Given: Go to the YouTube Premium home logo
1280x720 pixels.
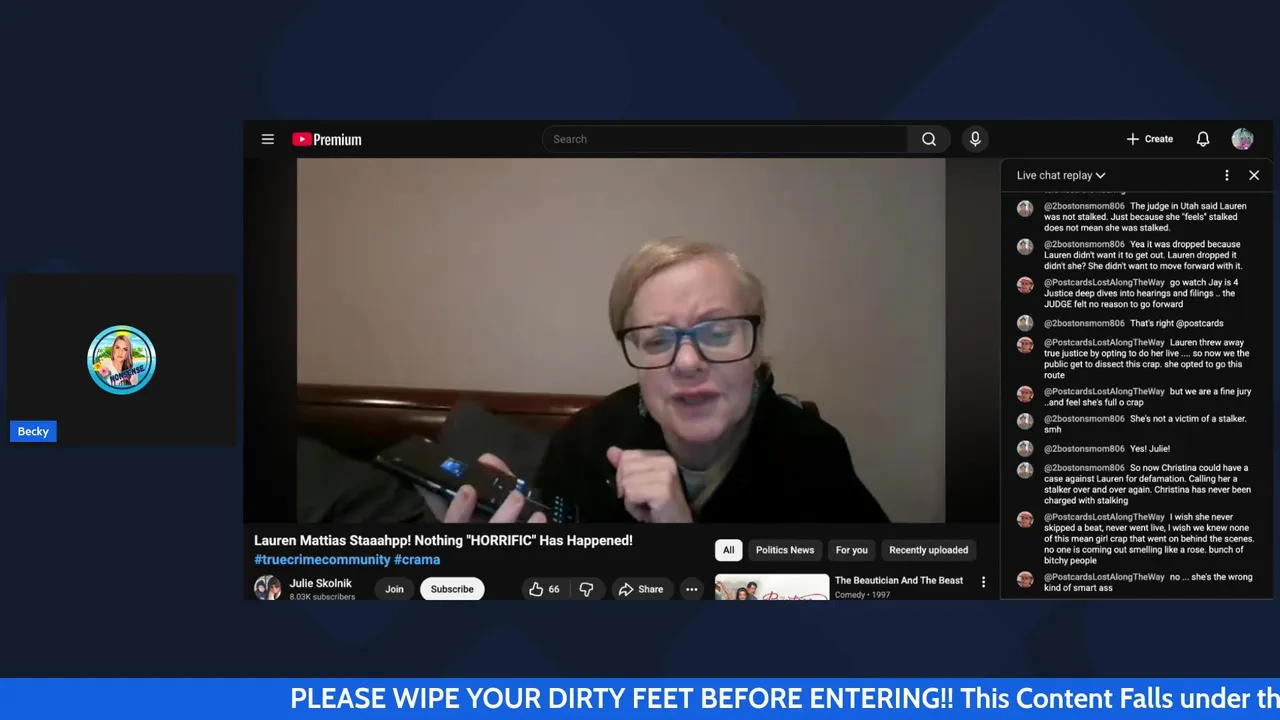Looking at the screenshot, I should [x=327, y=139].
